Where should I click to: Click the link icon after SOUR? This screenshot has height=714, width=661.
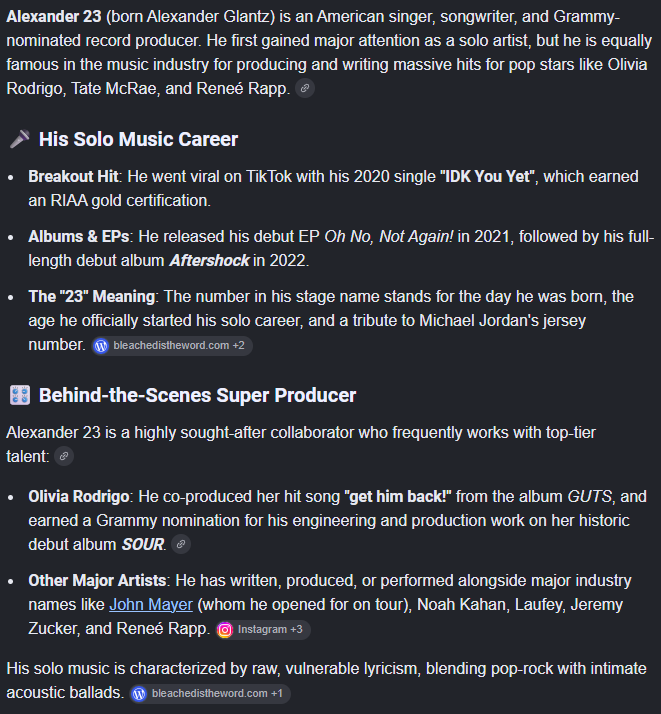(x=181, y=544)
